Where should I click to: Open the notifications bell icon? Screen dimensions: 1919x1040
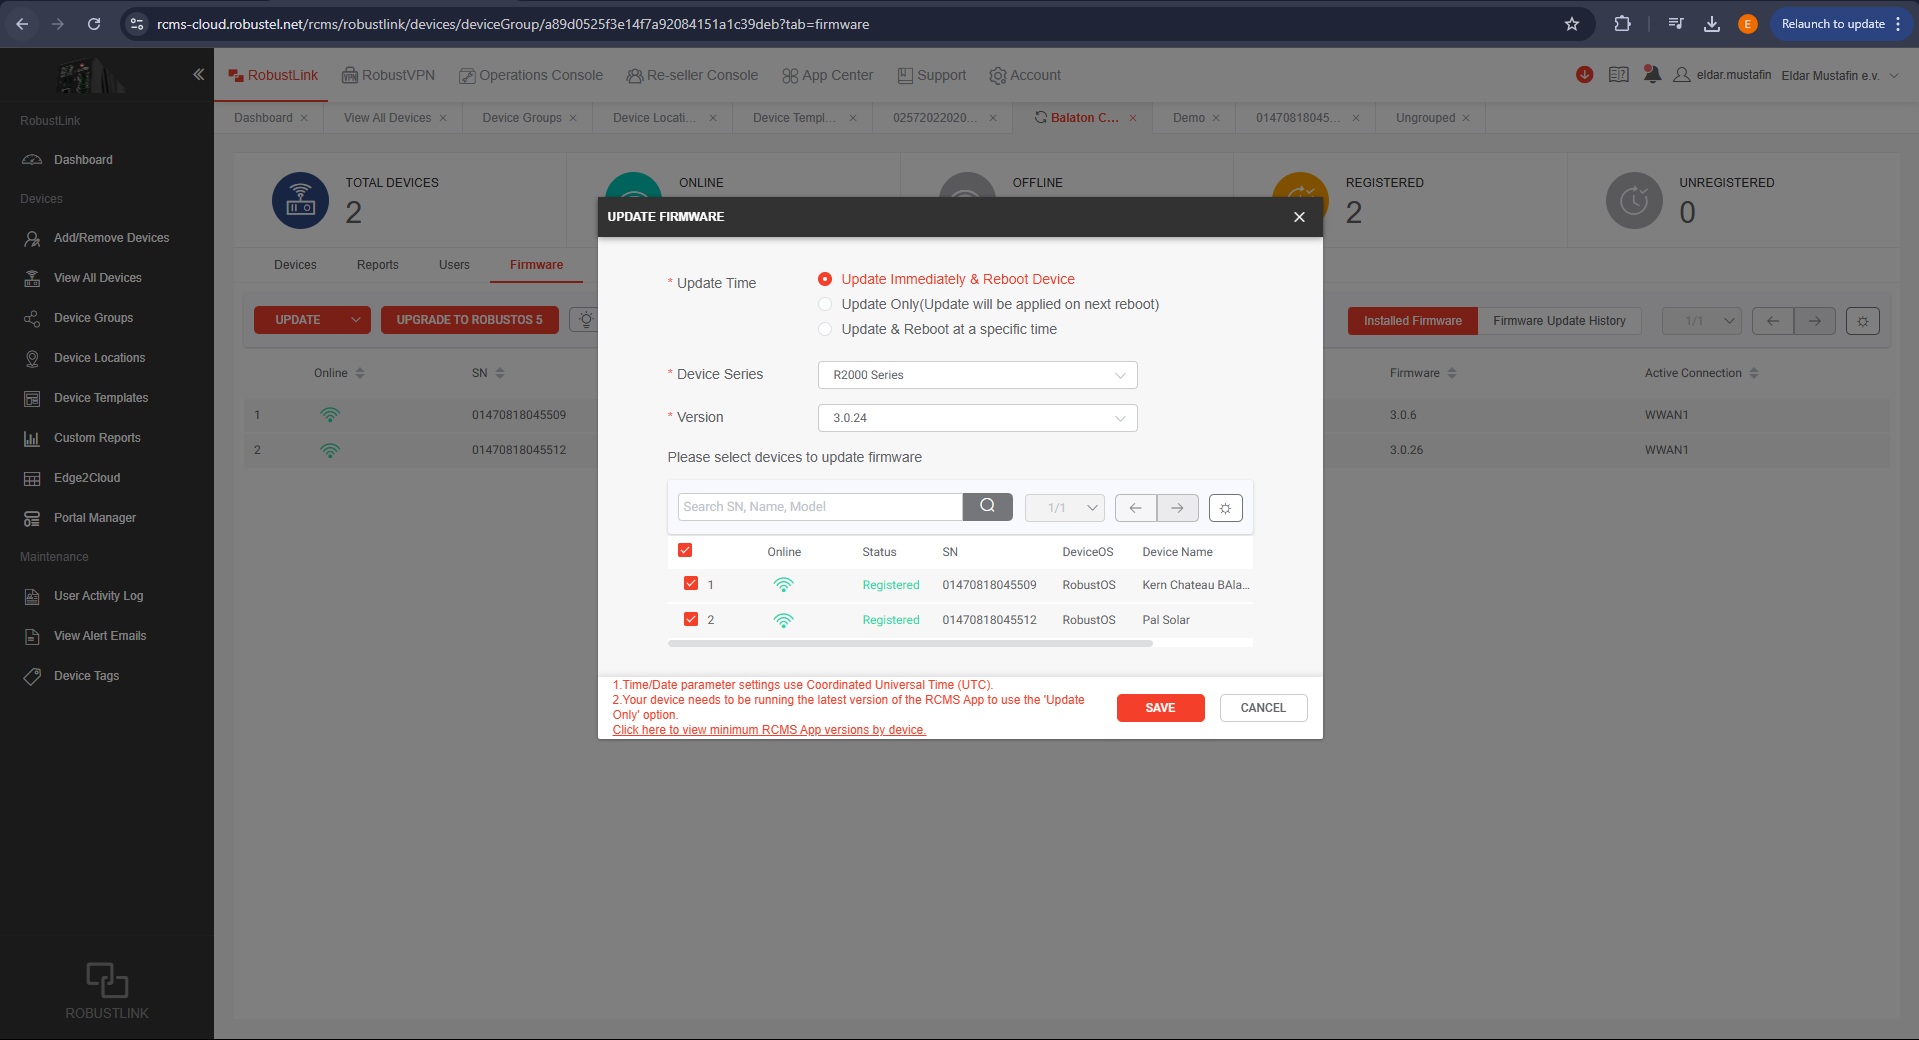pyautogui.click(x=1652, y=75)
